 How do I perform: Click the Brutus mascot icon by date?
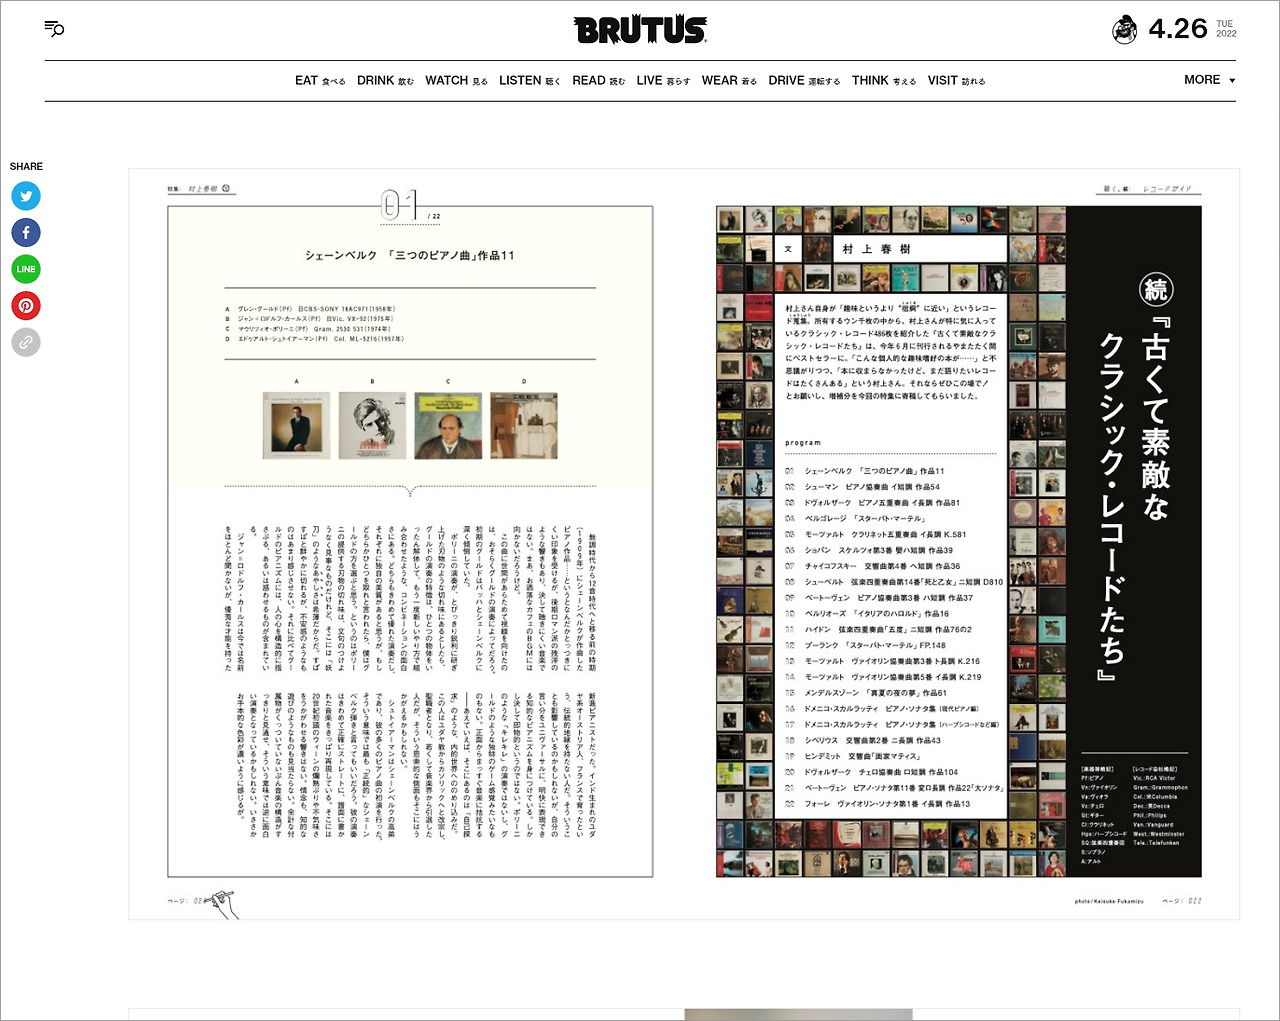point(1125,30)
